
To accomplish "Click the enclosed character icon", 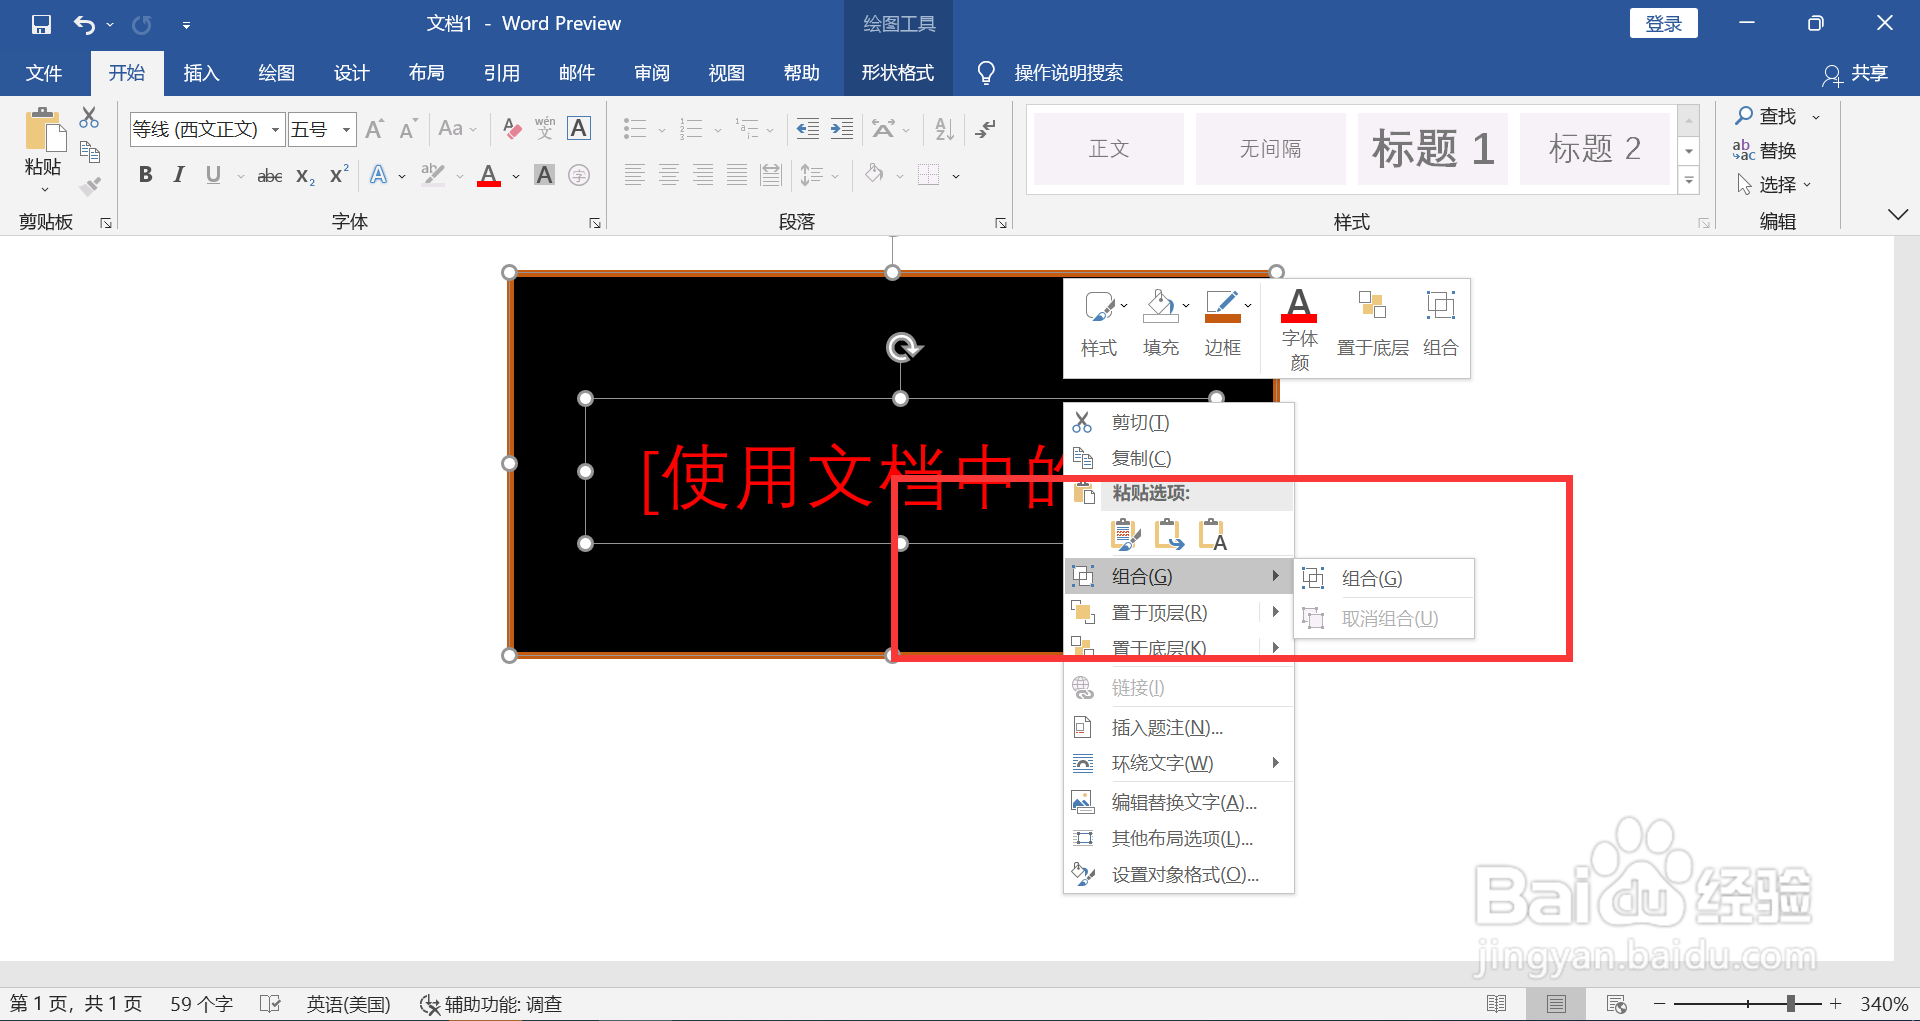I will pyautogui.click(x=579, y=176).
